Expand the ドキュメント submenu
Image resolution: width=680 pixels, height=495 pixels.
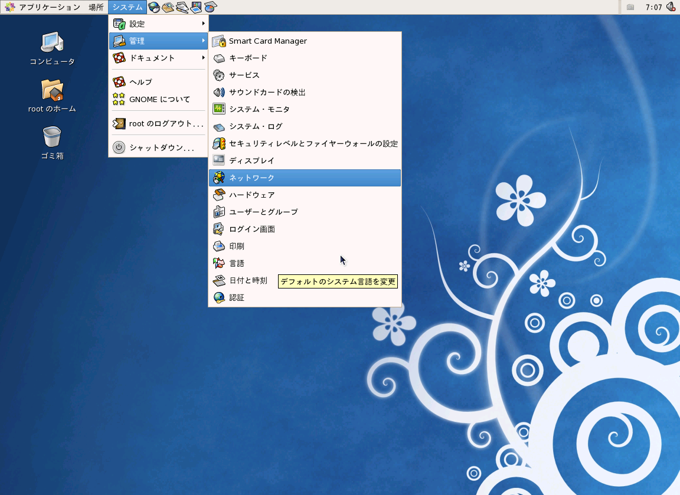158,58
